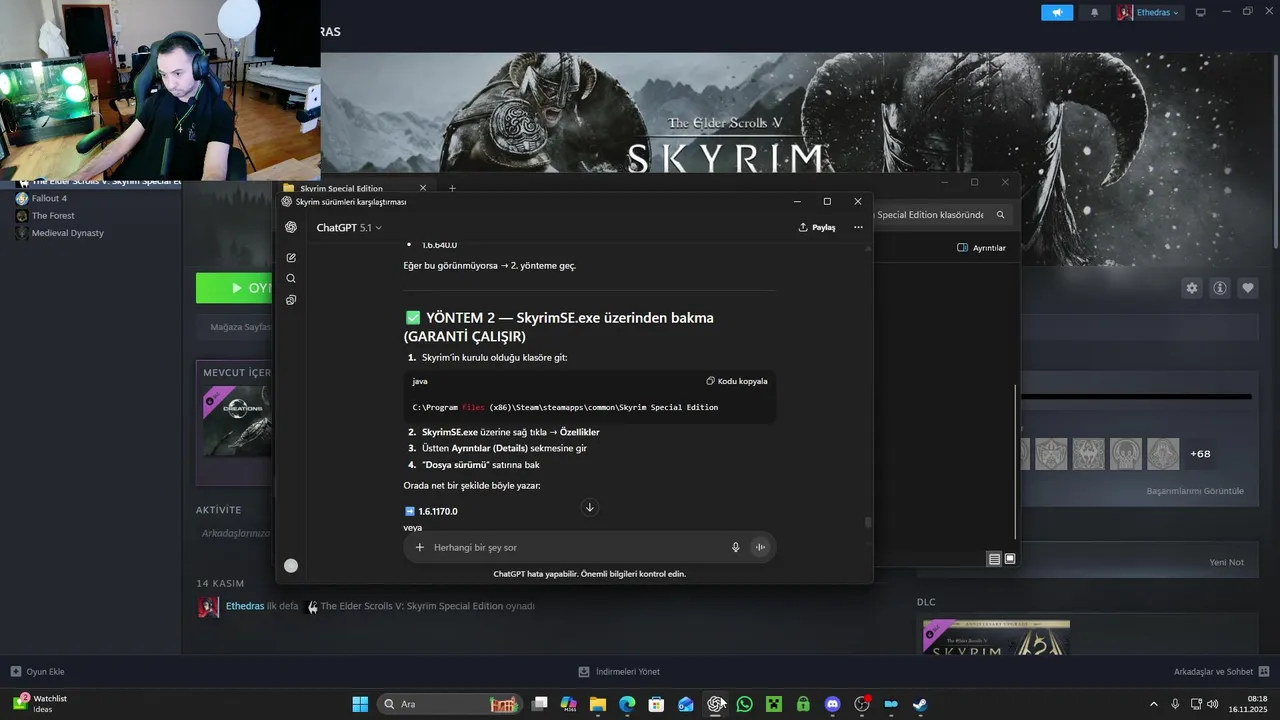Toggle Steam Big Picture monitor icon
The height and width of the screenshot is (720, 1280).
(1201, 12)
